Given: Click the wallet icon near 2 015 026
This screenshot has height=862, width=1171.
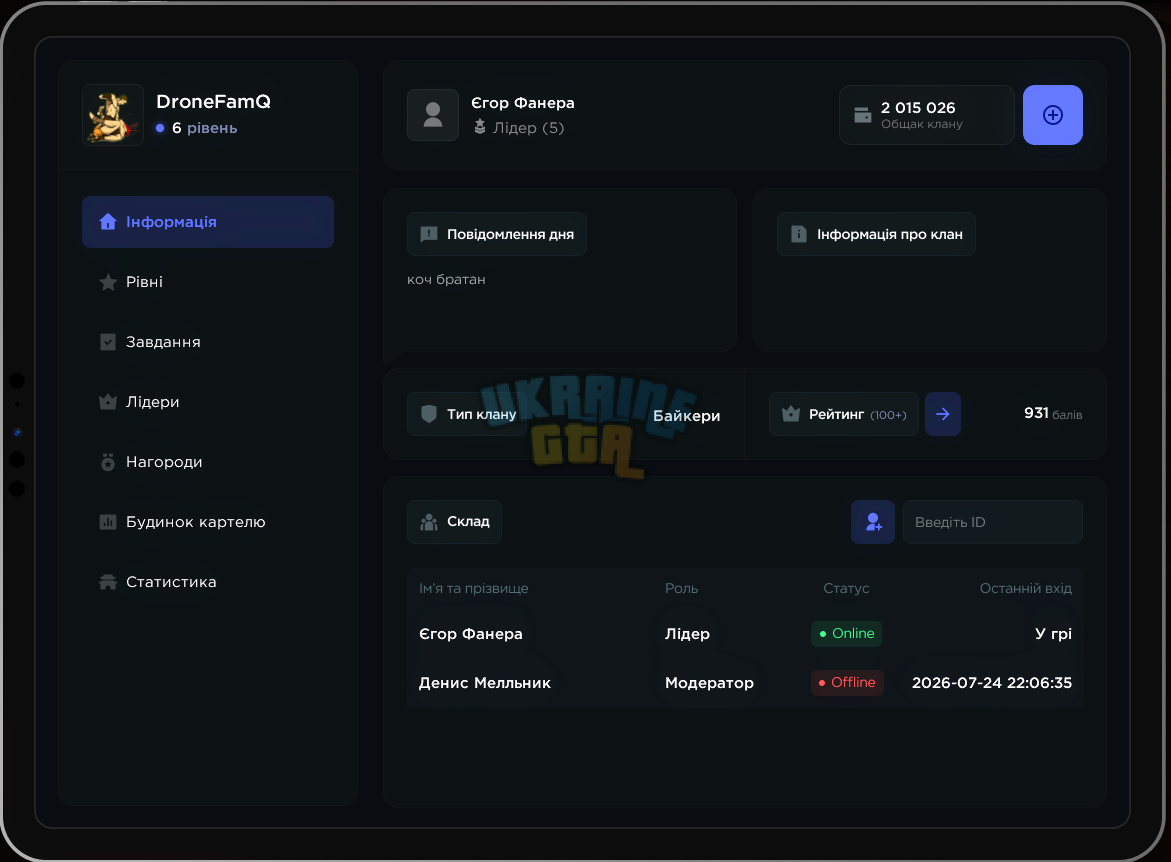Looking at the screenshot, I should 863,115.
